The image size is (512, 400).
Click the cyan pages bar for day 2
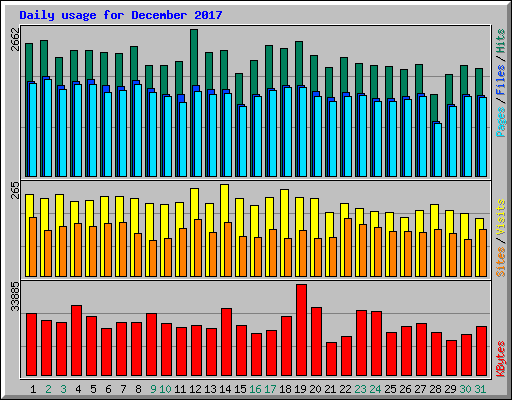(x=48, y=128)
